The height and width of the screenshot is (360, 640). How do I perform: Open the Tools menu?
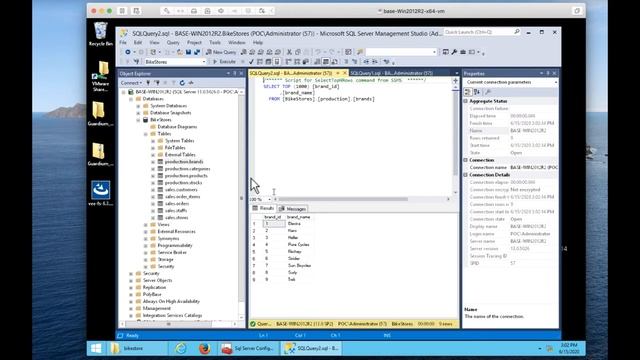point(215,42)
